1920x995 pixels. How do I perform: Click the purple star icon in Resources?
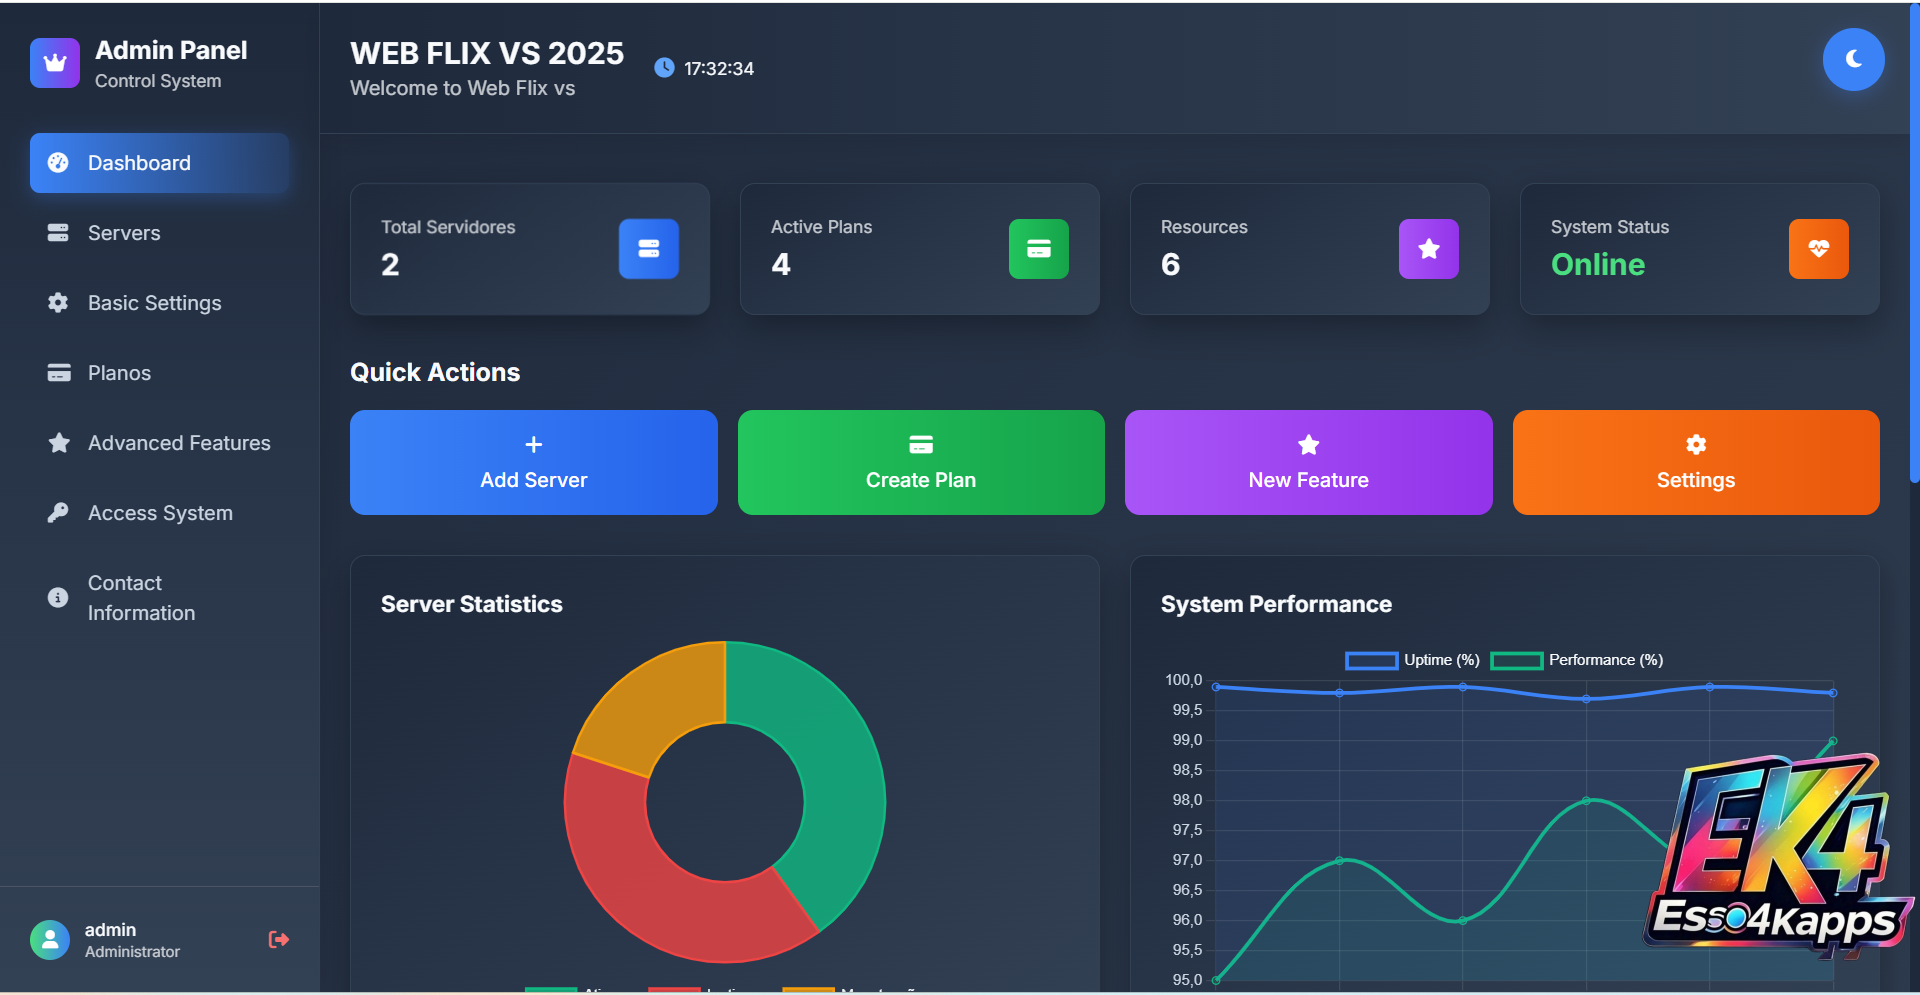(x=1428, y=249)
